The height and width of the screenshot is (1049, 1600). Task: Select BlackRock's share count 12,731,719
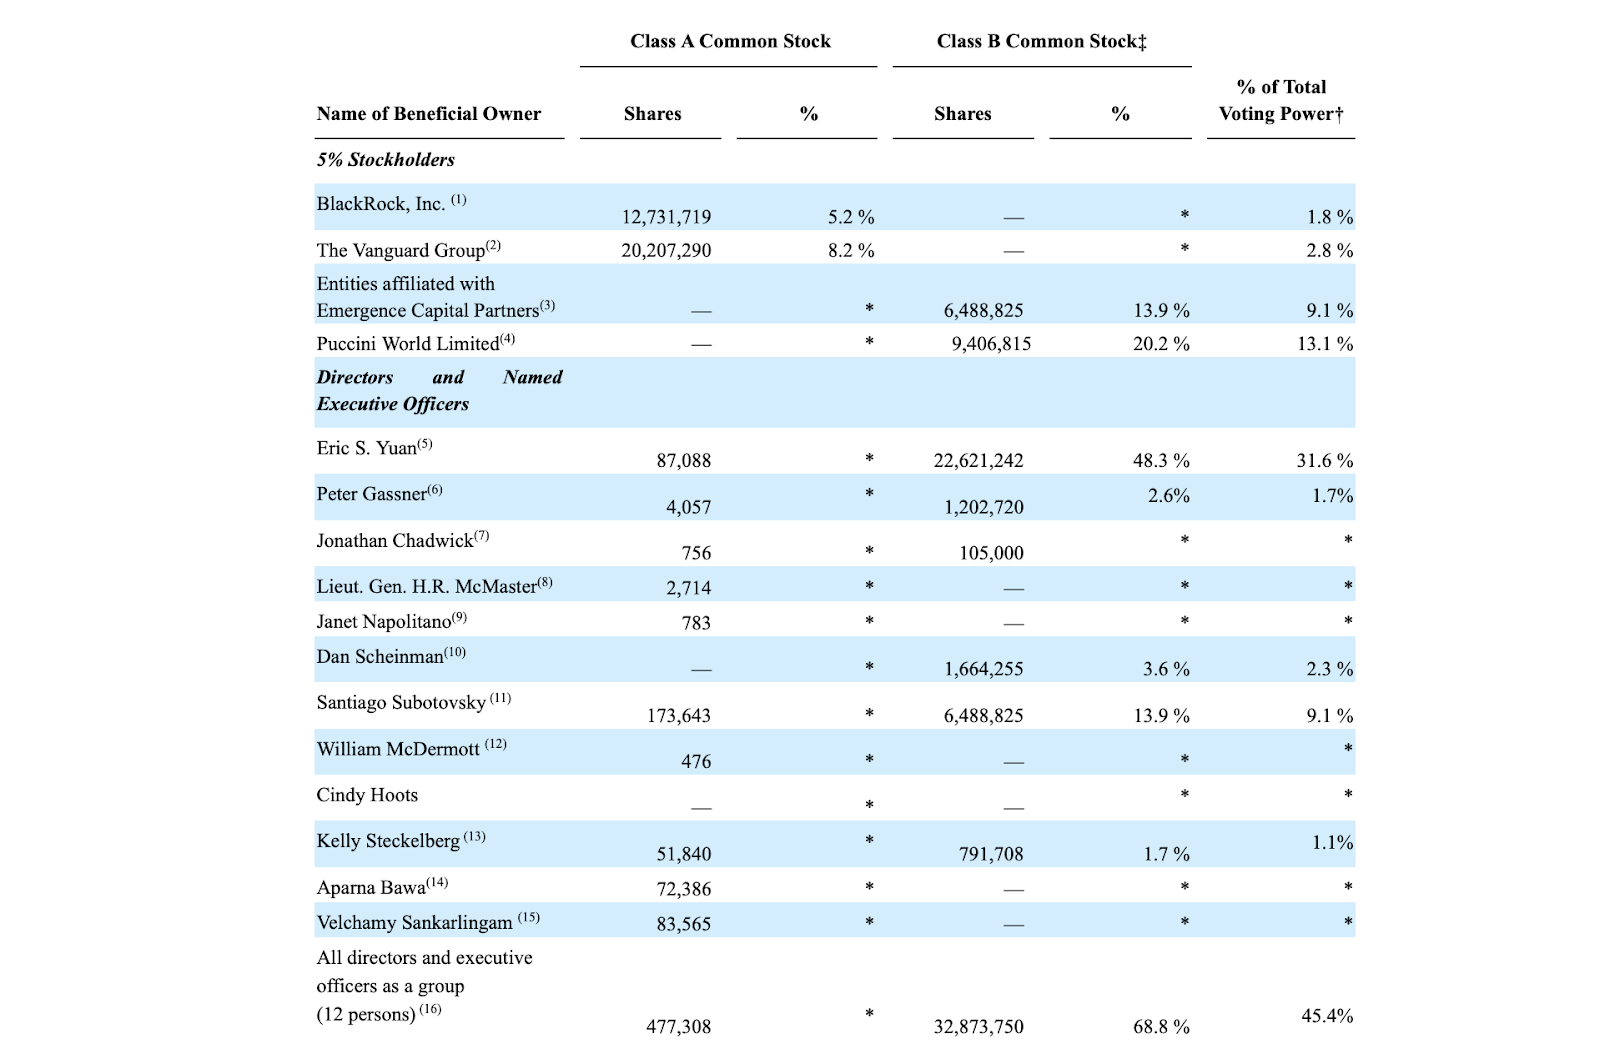666,217
